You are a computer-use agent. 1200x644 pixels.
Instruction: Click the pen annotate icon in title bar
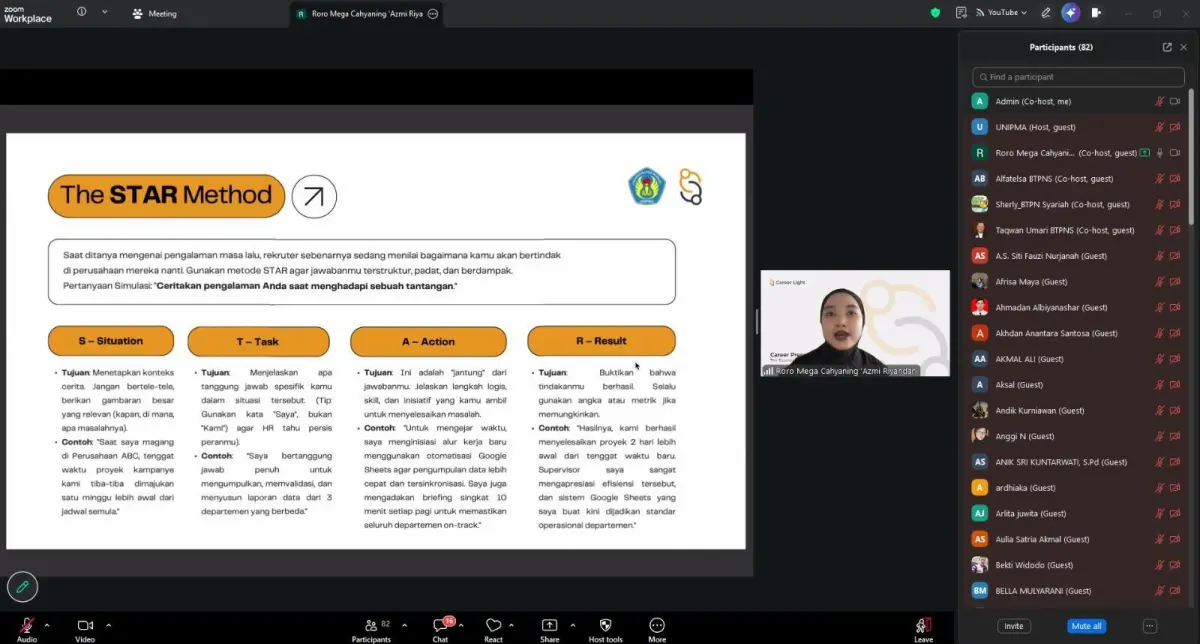point(1046,13)
